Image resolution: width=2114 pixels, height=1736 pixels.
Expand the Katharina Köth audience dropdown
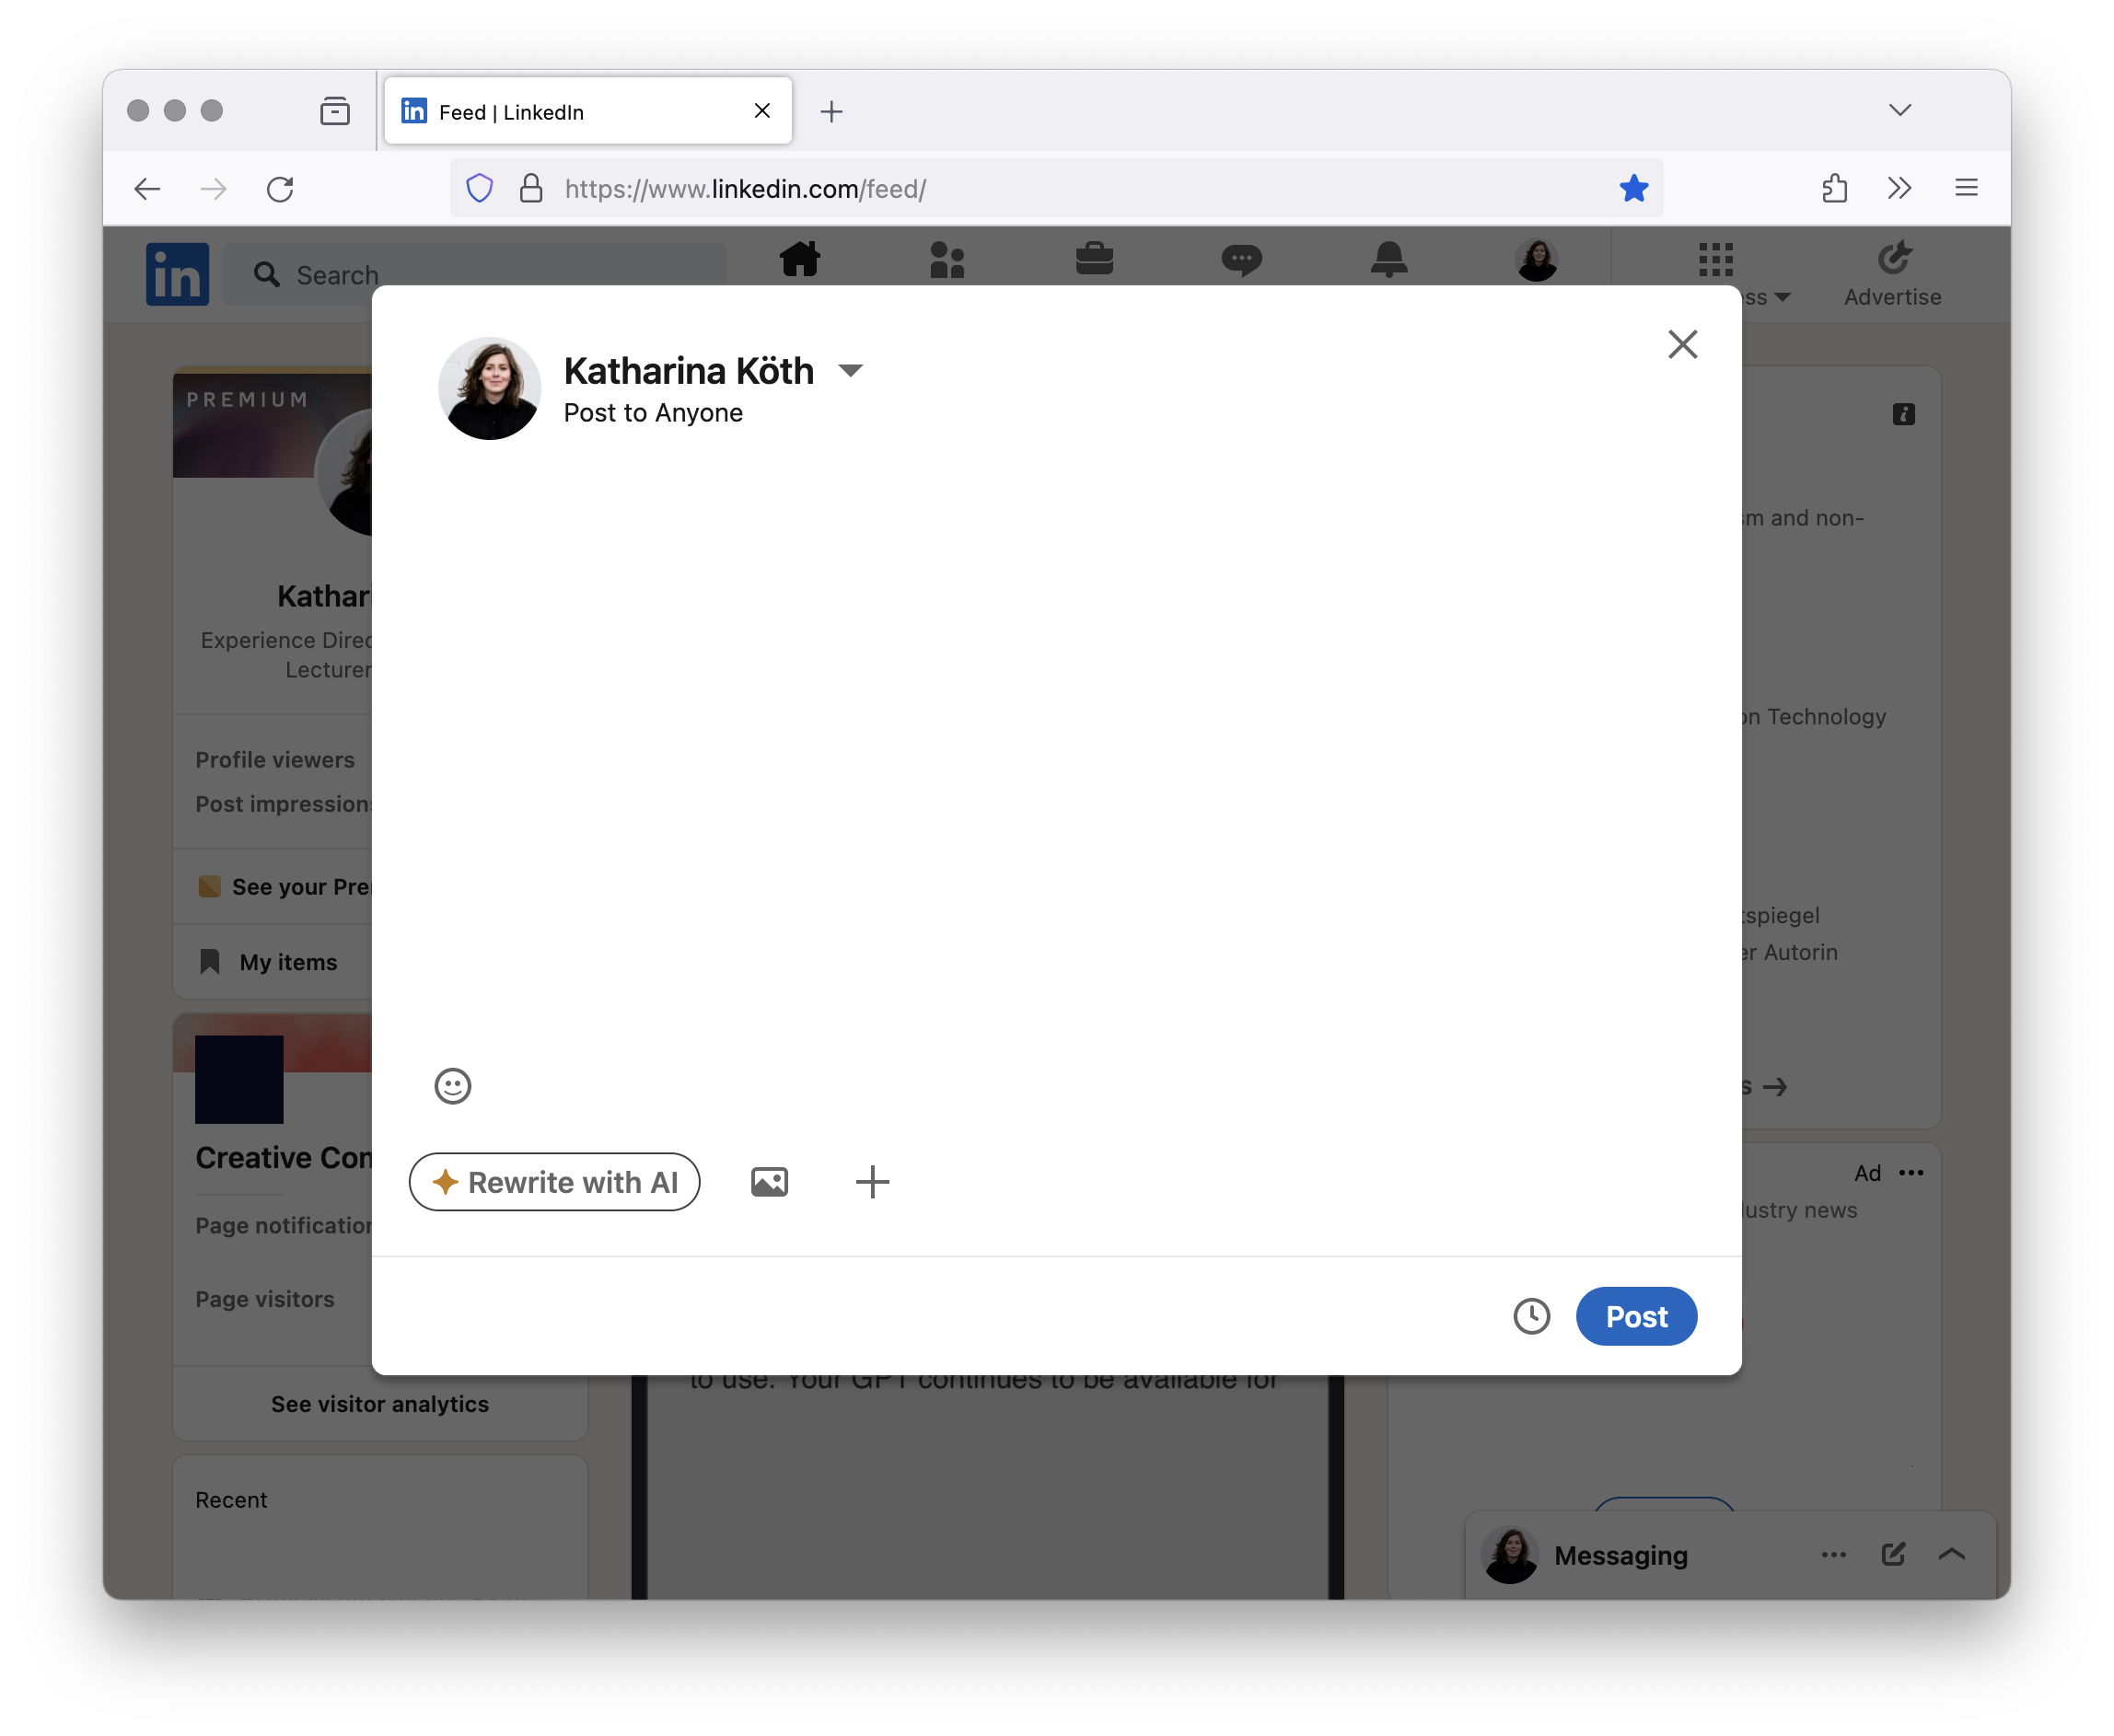point(850,371)
